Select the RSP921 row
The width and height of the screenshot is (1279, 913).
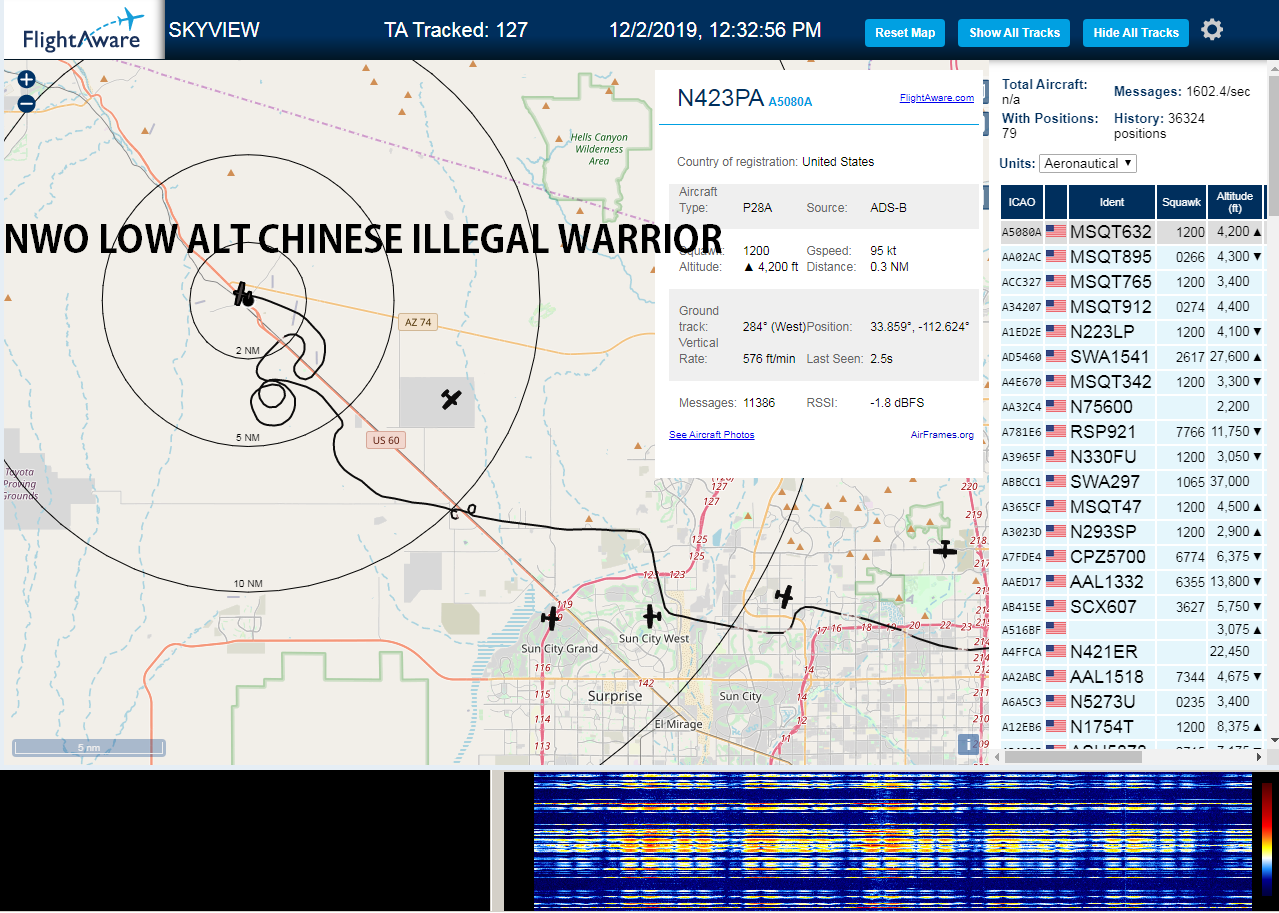click(1133, 431)
